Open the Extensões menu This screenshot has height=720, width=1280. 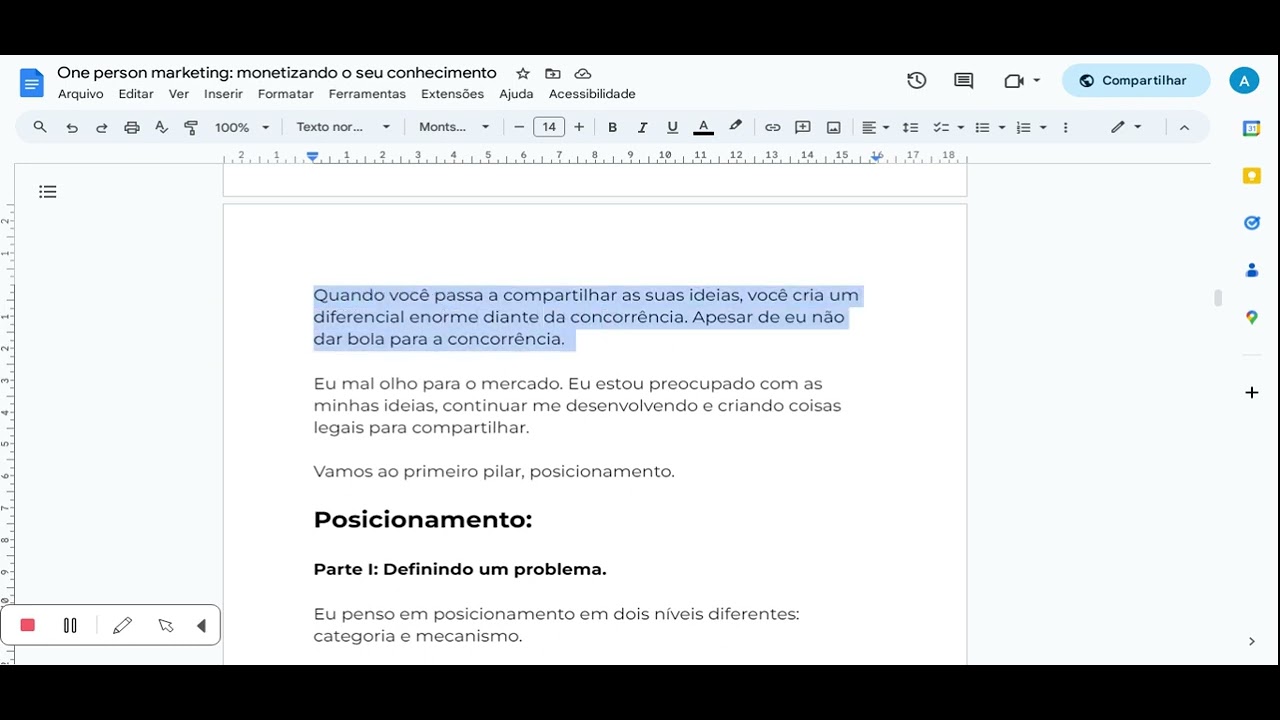coord(452,94)
